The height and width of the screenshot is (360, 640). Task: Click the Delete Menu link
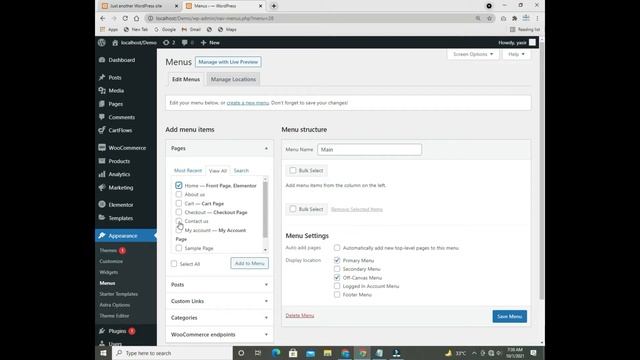300,316
